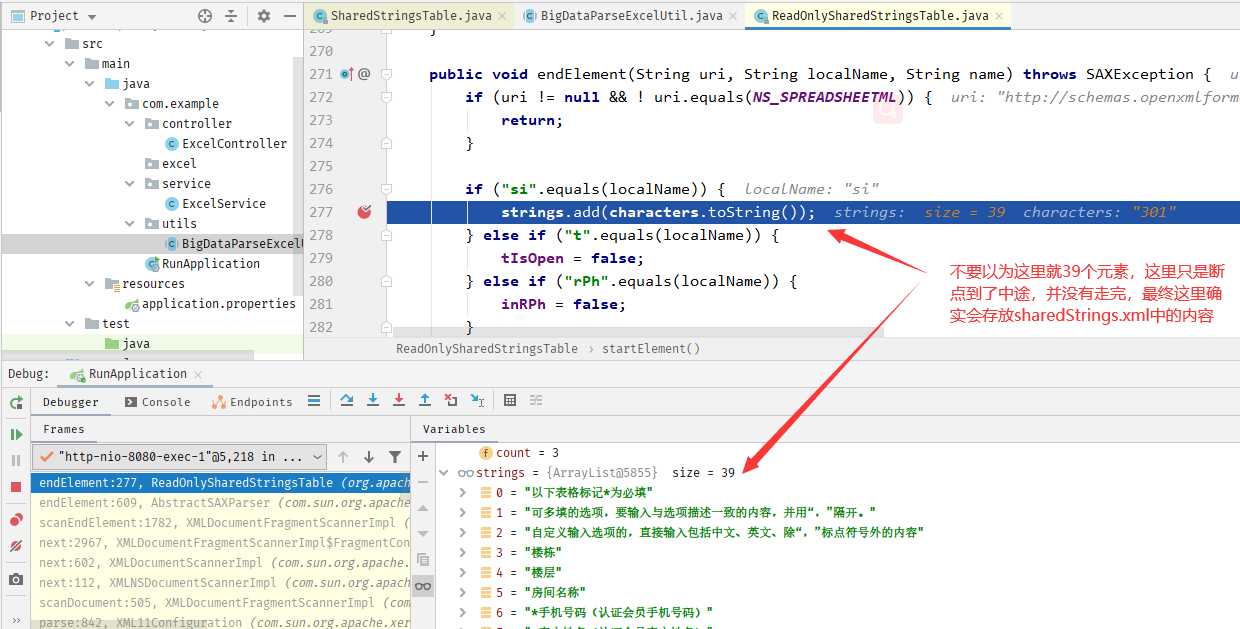Click Collapse All icon in Project panel

point(231,16)
